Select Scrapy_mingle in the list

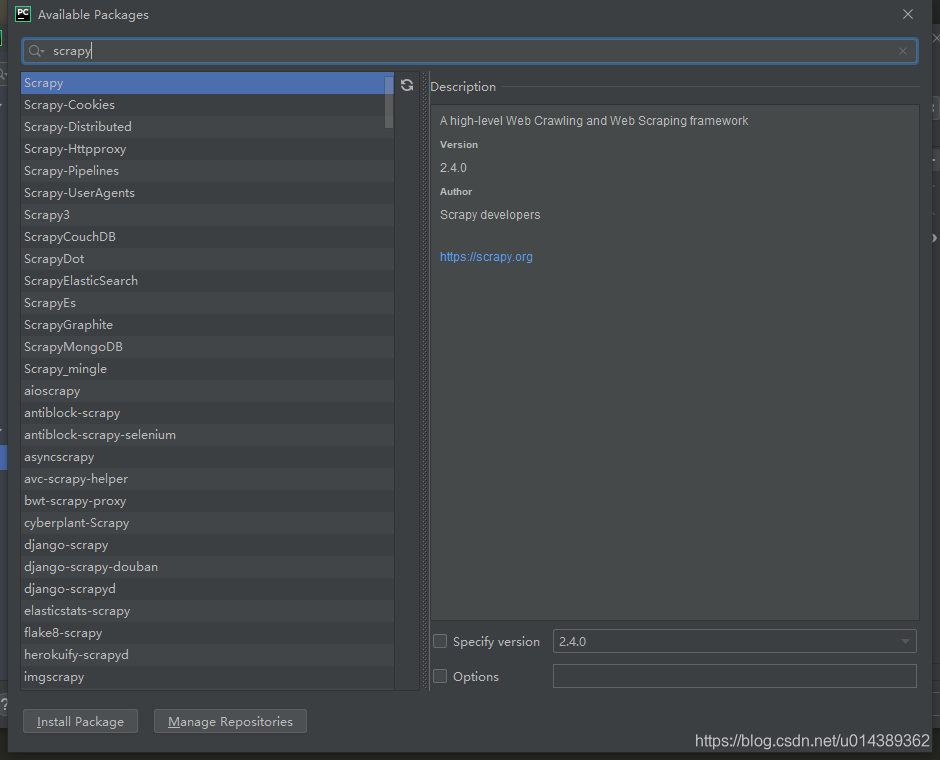tap(207, 369)
